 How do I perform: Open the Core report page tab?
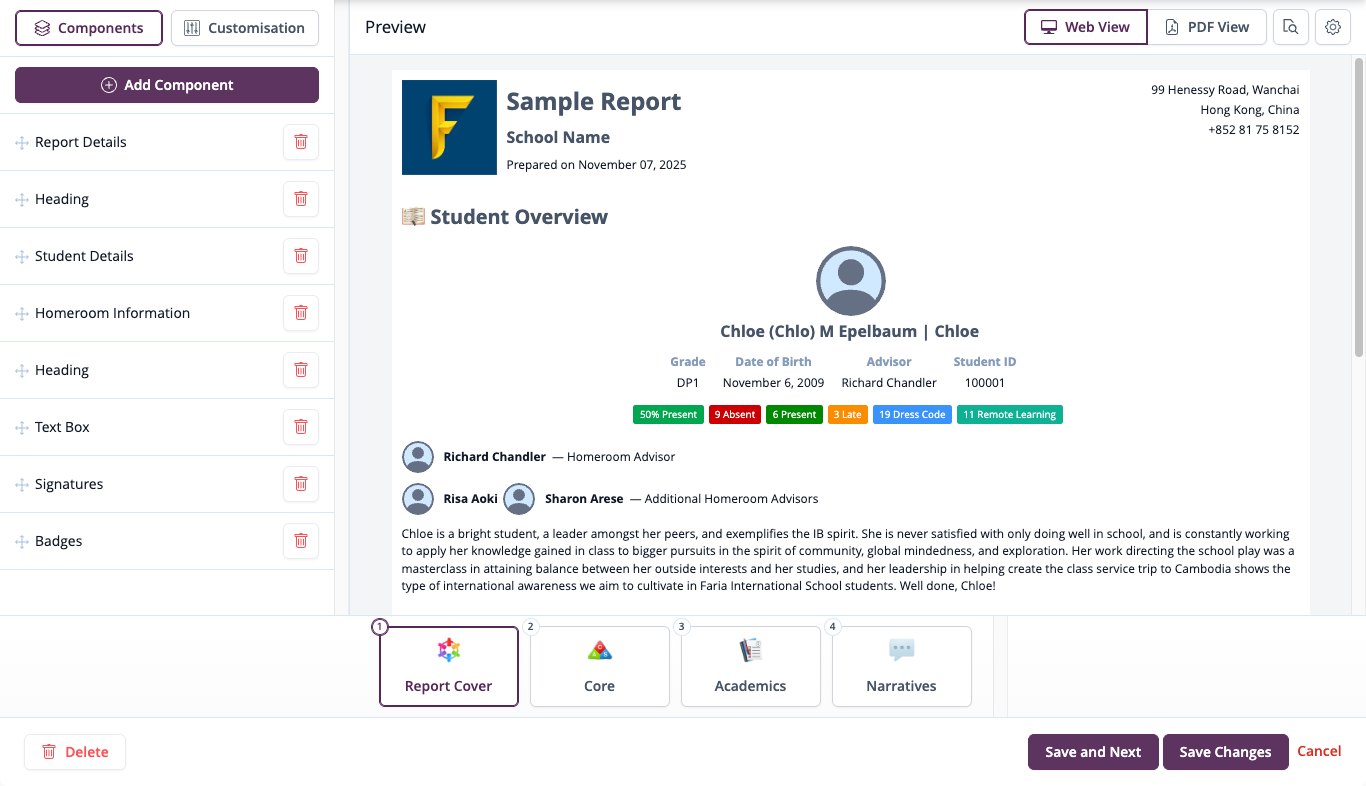600,667
